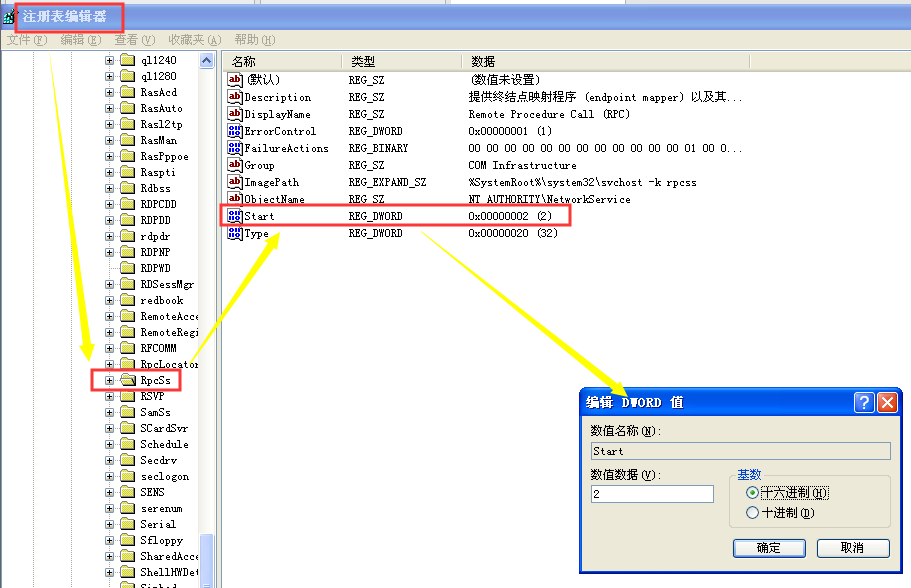Select the serenum tree item
Image resolution: width=911 pixels, height=588 pixels.
162,508
